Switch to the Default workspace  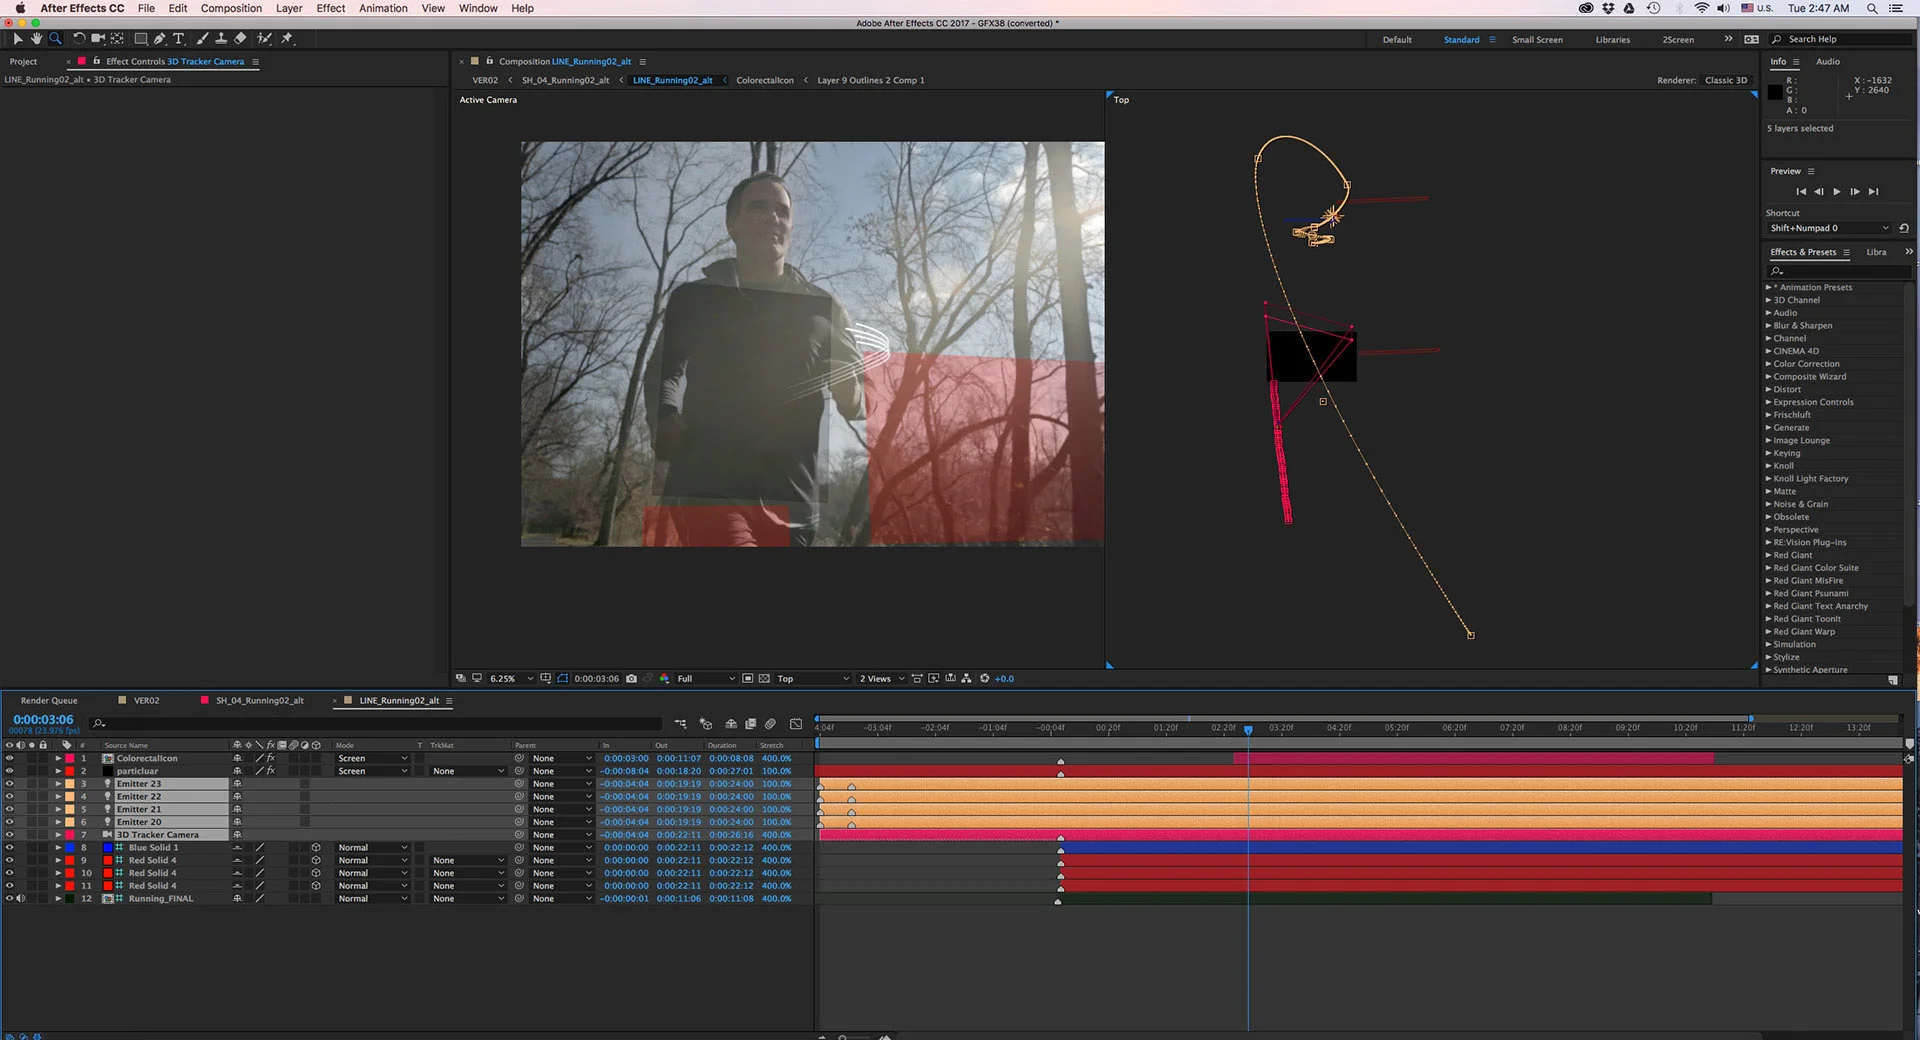click(1397, 40)
